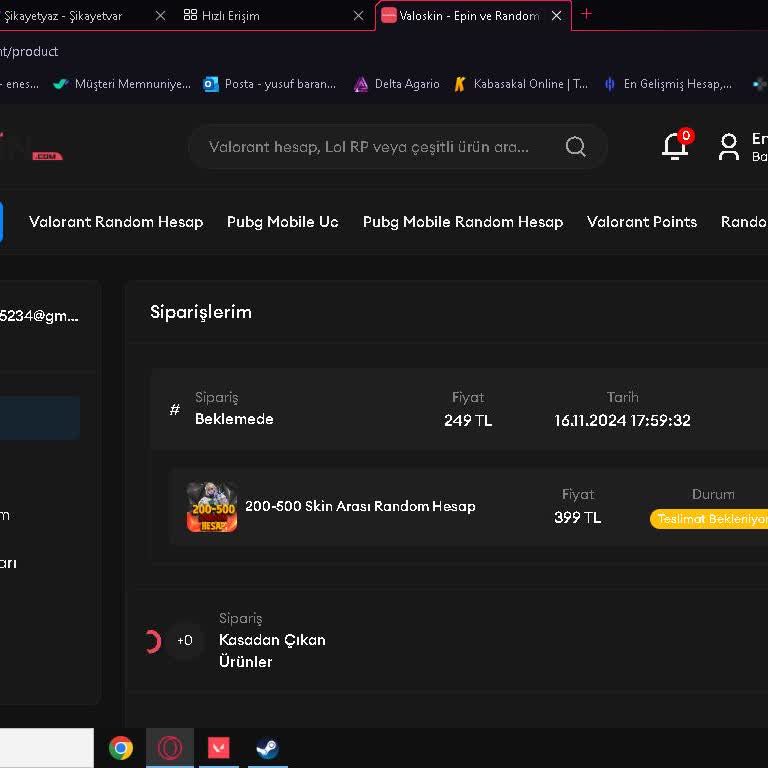Open Valorant Points menu
The image size is (768, 768).
pyautogui.click(x=642, y=222)
